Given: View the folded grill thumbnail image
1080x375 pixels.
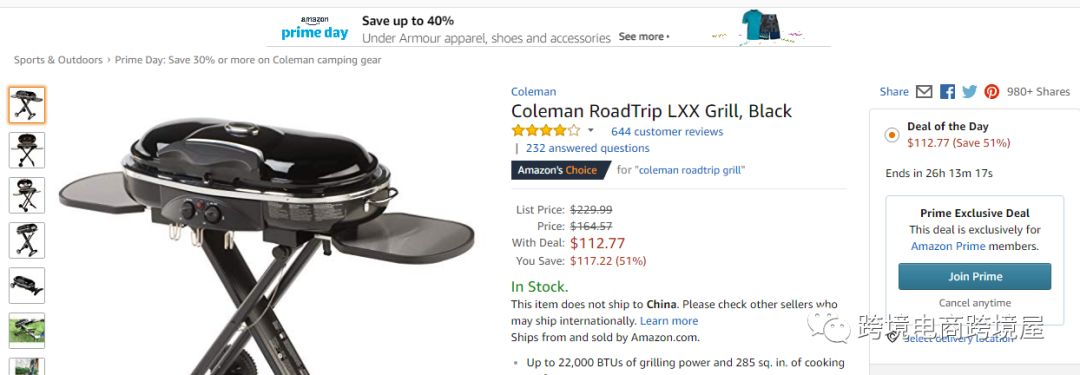Looking at the screenshot, I should point(27,285).
